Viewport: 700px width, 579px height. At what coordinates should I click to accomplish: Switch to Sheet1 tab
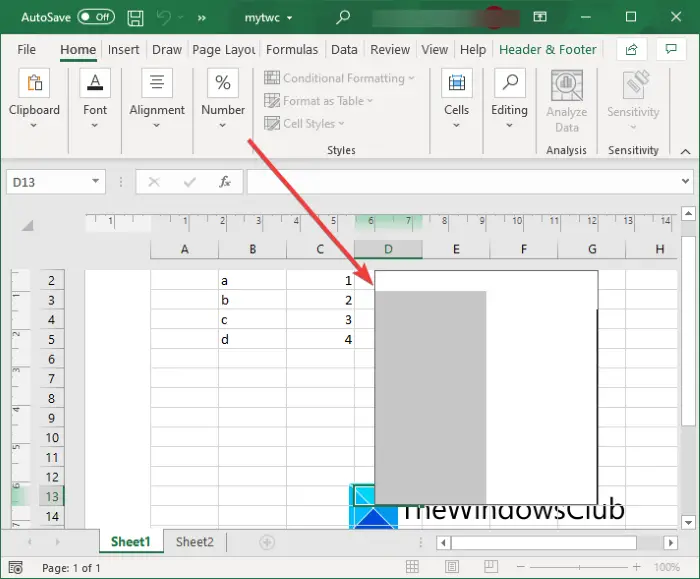point(131,542)
